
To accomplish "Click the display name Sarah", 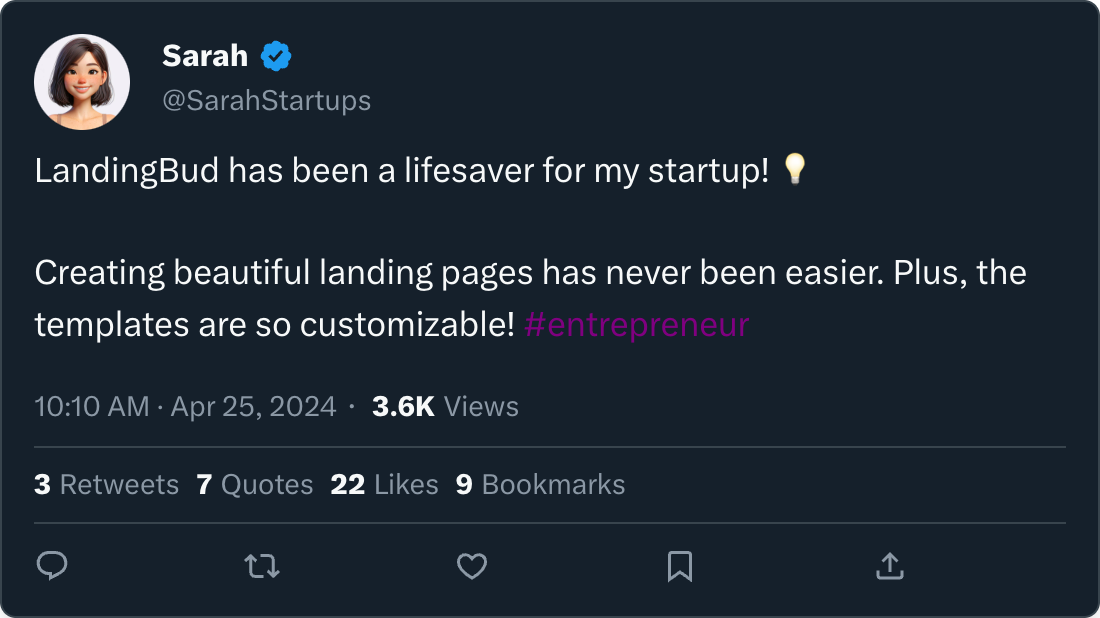I will tap(205, 56).
